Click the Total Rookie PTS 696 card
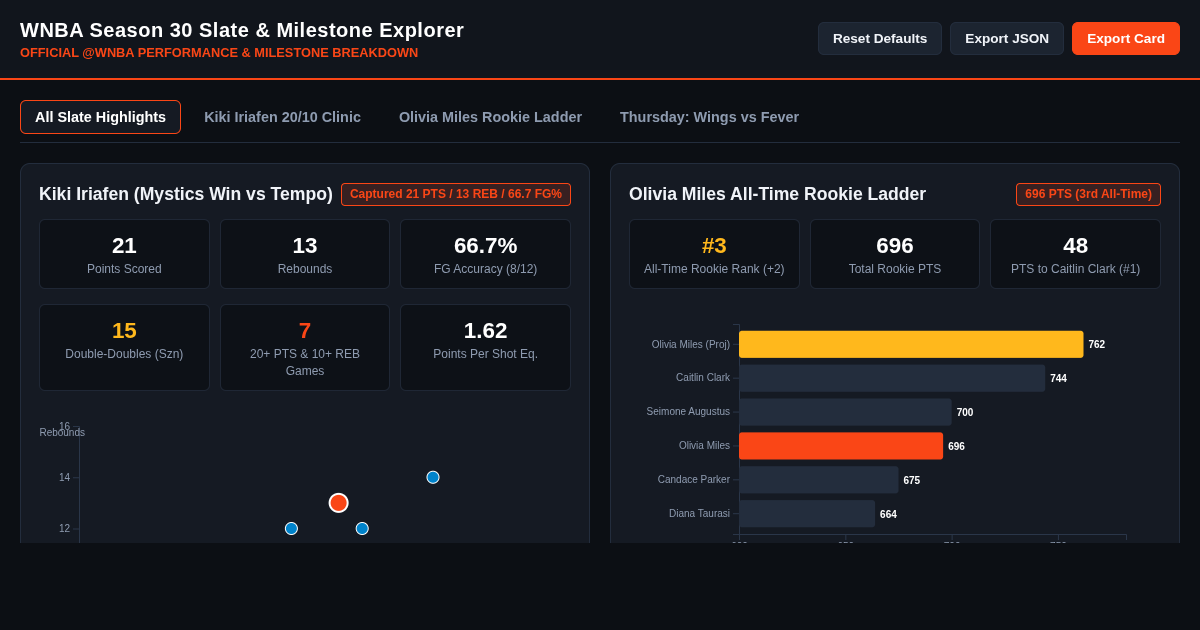 [x=895, y=254]
